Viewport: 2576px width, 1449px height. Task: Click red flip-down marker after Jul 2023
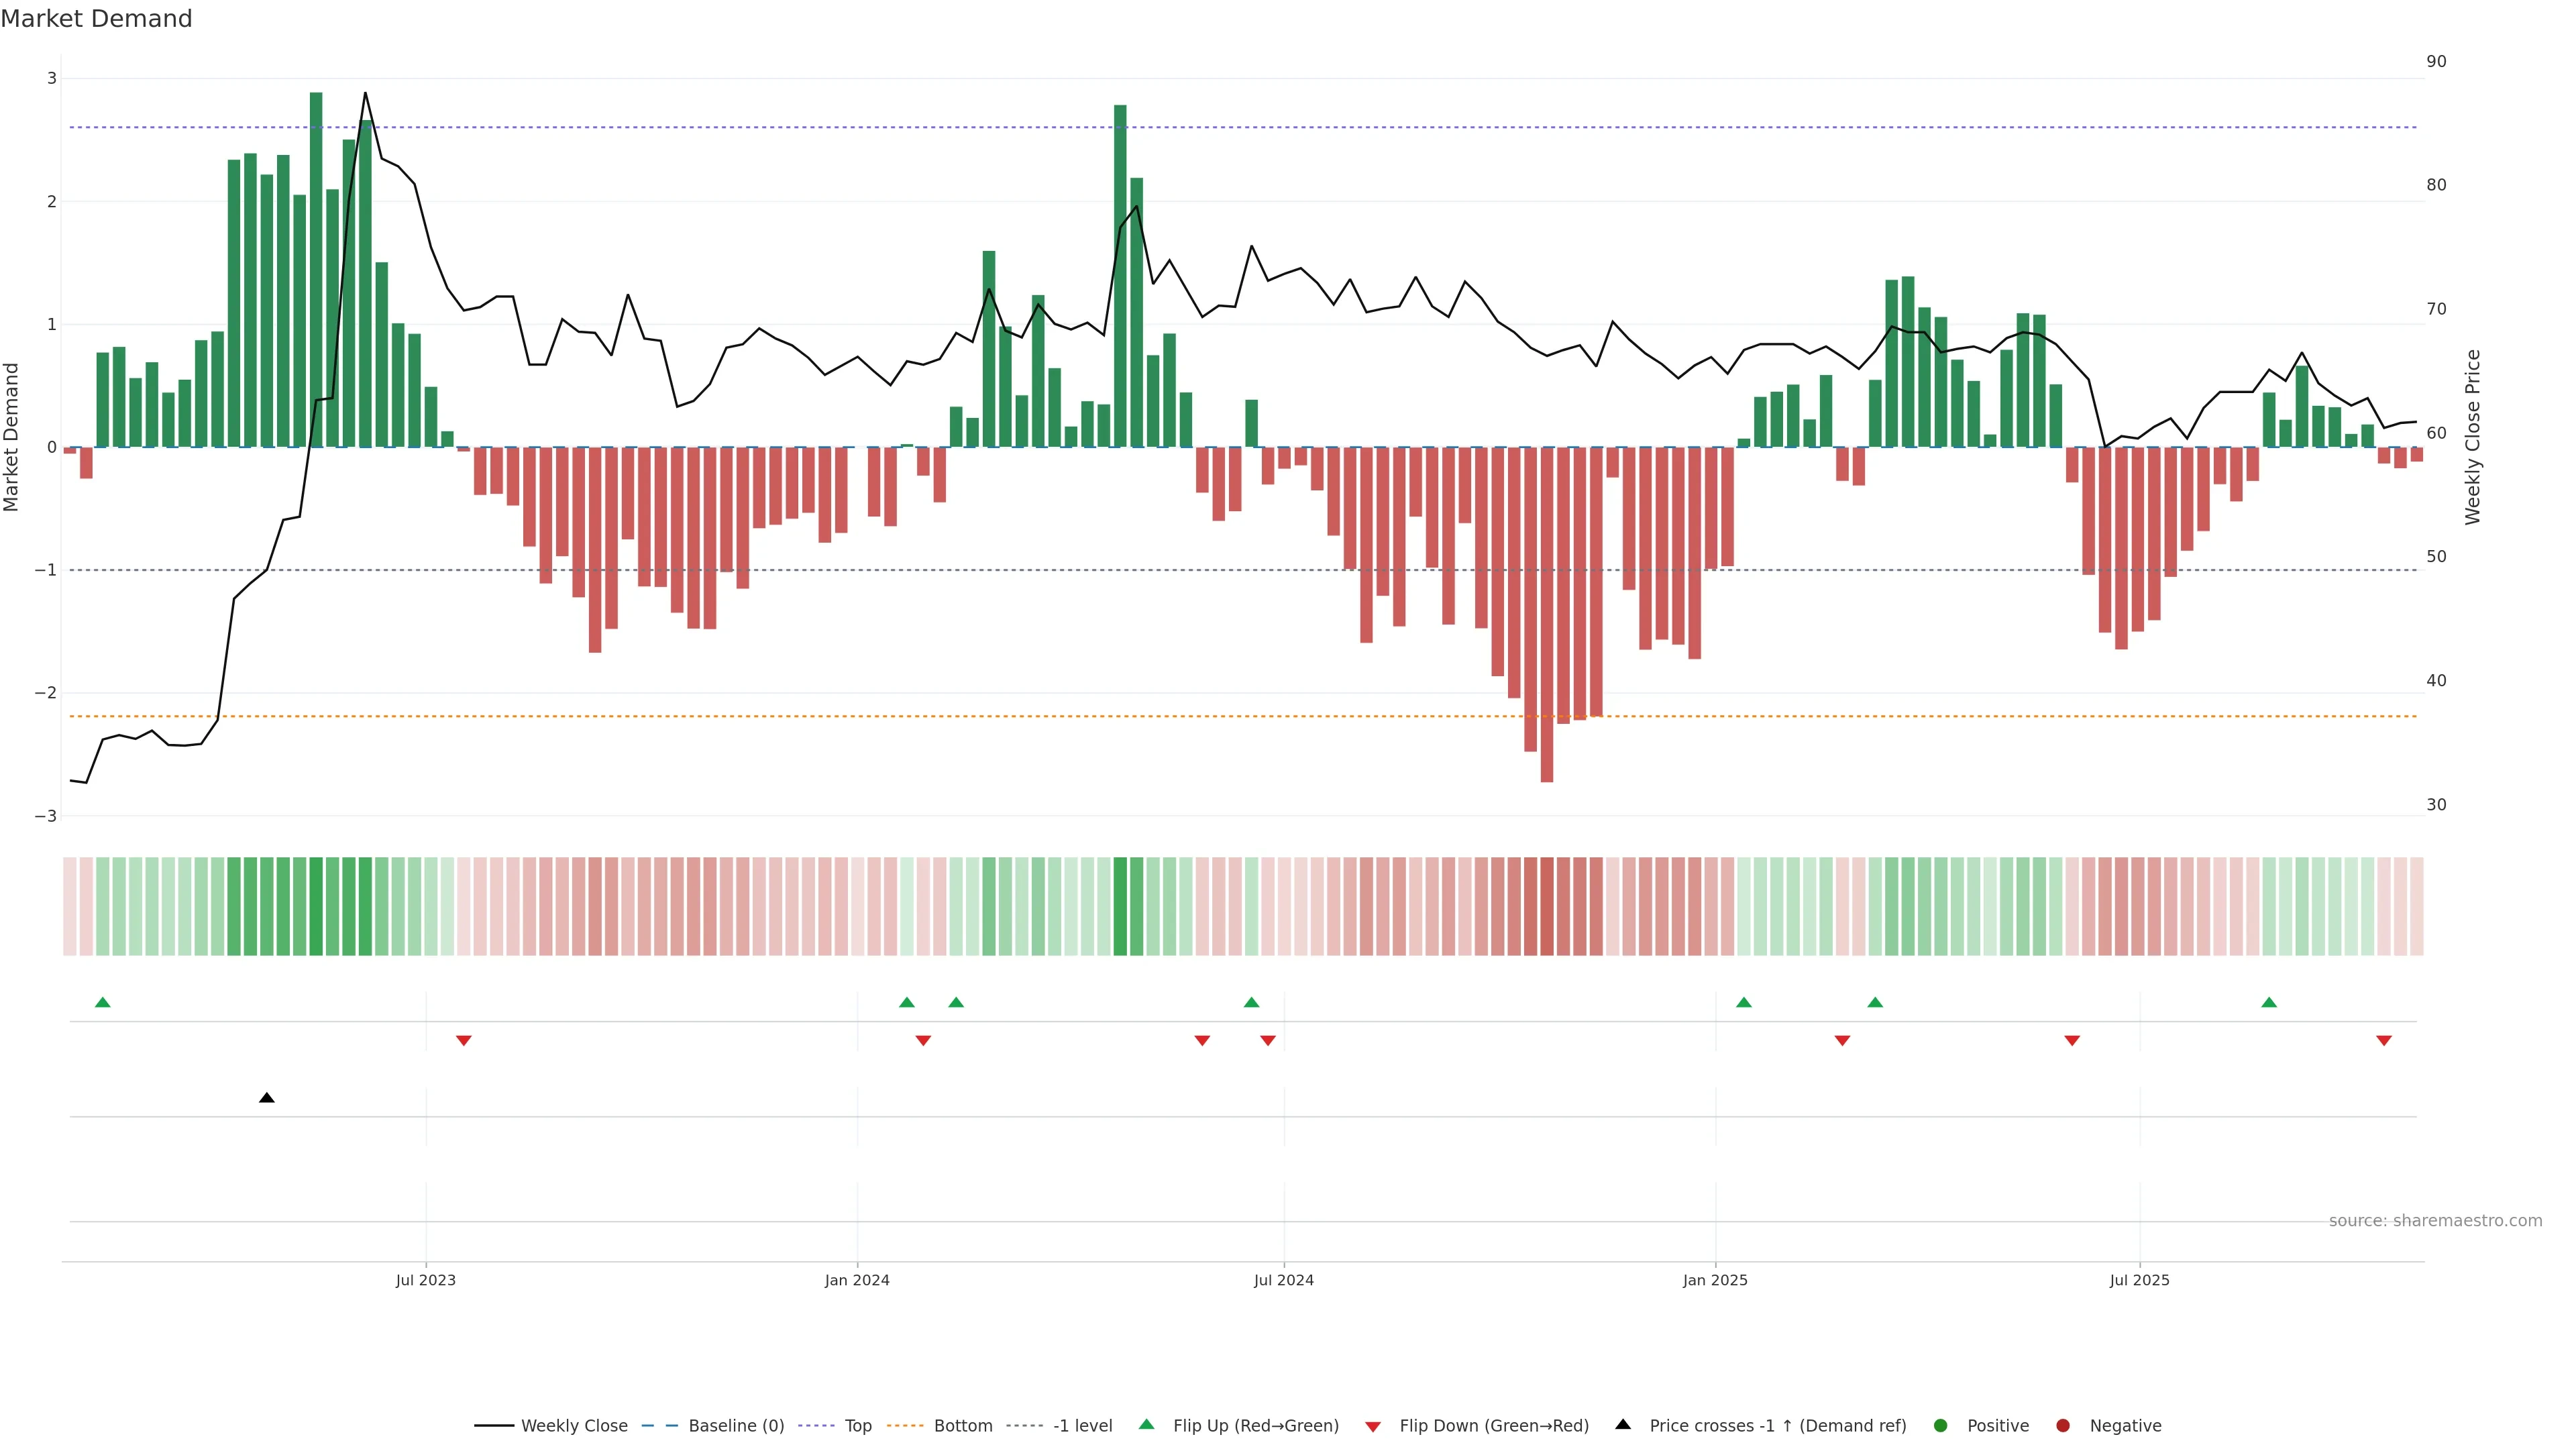pyautogui.click(x=464, y=1041)
